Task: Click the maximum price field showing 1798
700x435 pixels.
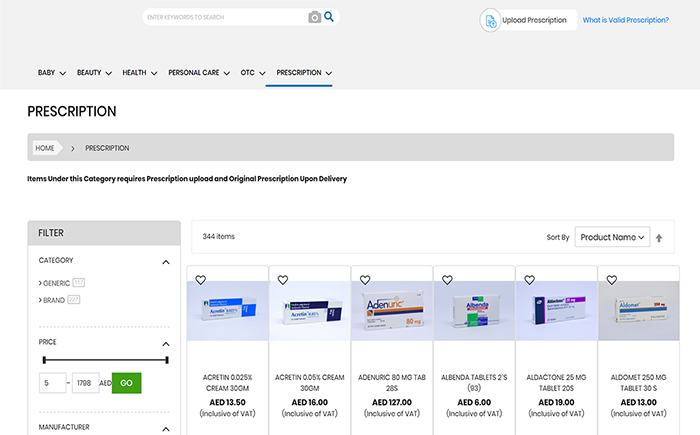Action: 85,383
